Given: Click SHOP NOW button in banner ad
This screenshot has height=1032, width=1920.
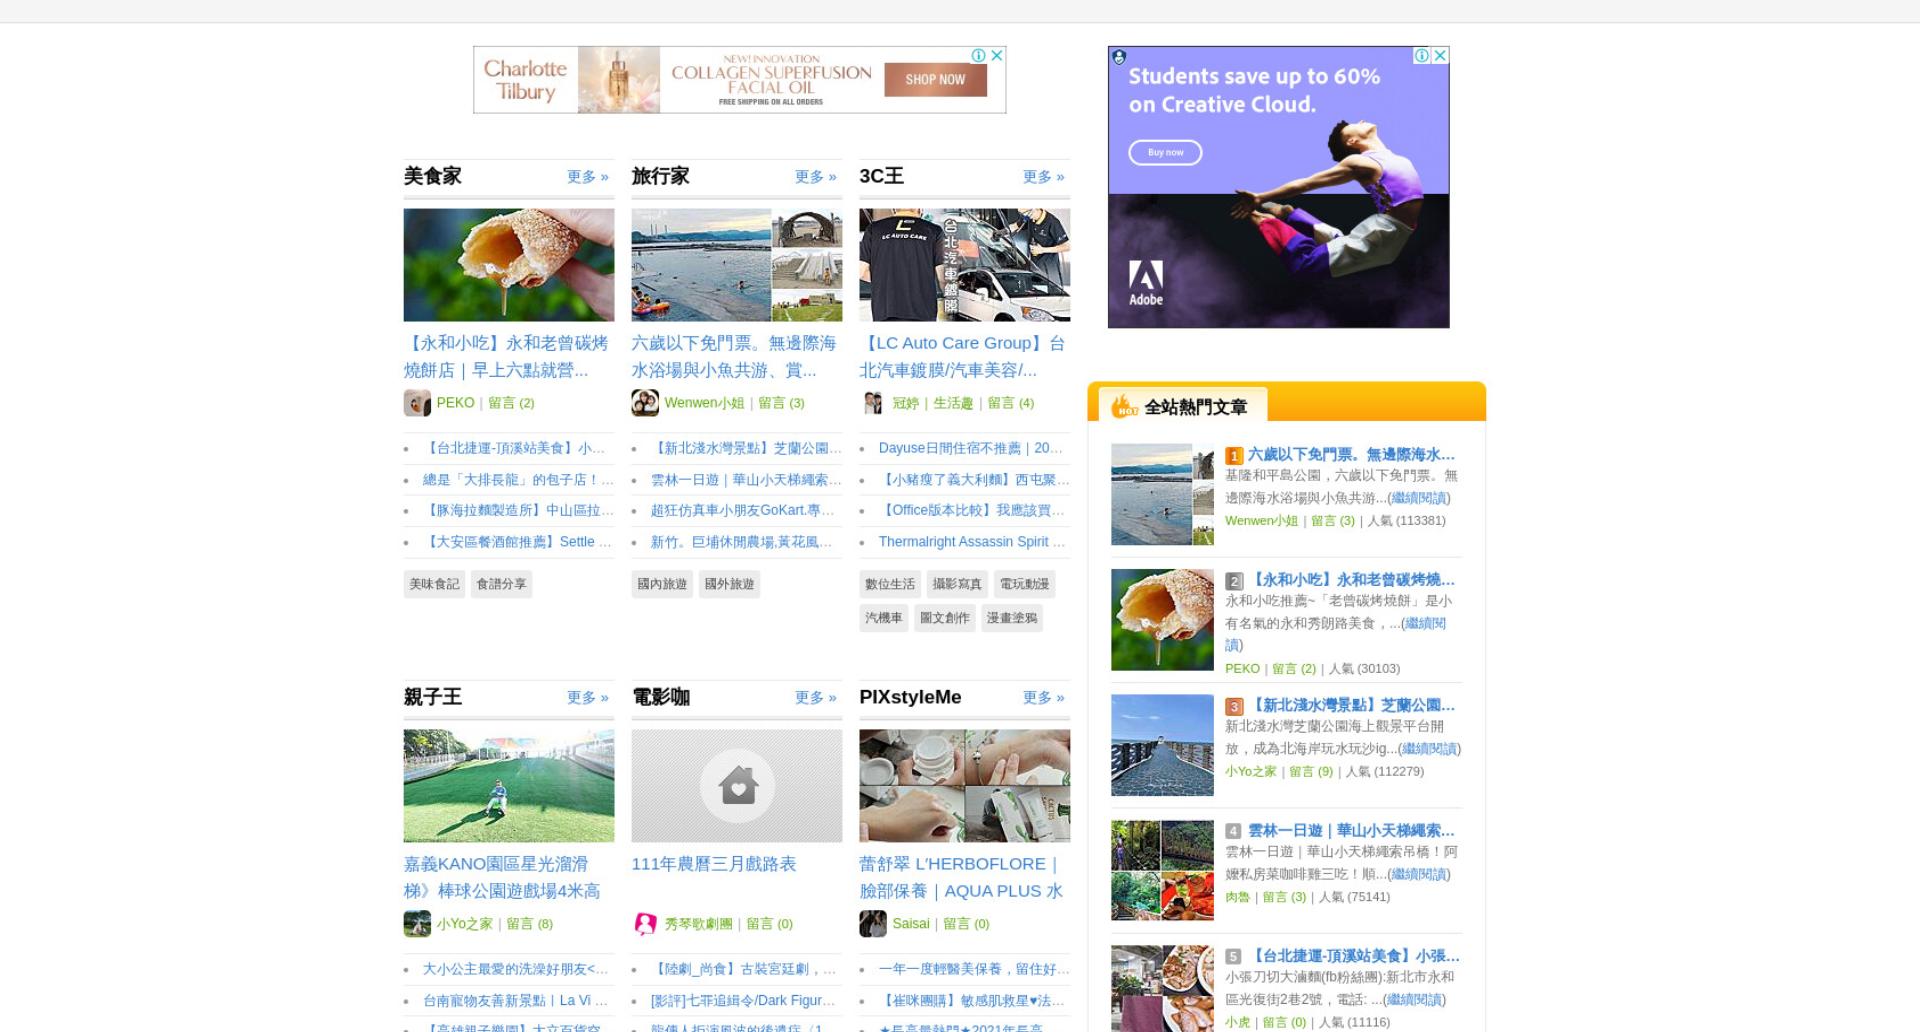Looking at the screenshot, I should (x=935, y=80).
